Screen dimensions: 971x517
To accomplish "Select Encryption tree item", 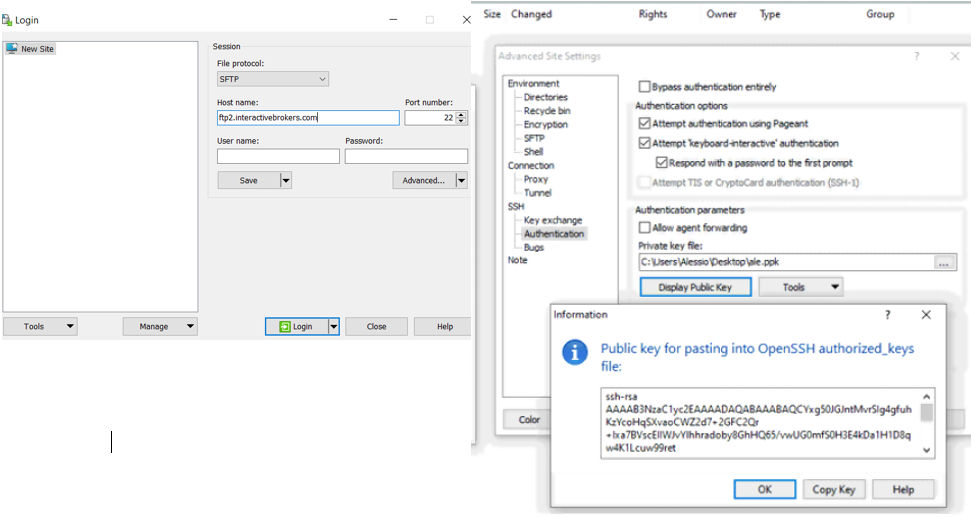I will click(546, 124).
